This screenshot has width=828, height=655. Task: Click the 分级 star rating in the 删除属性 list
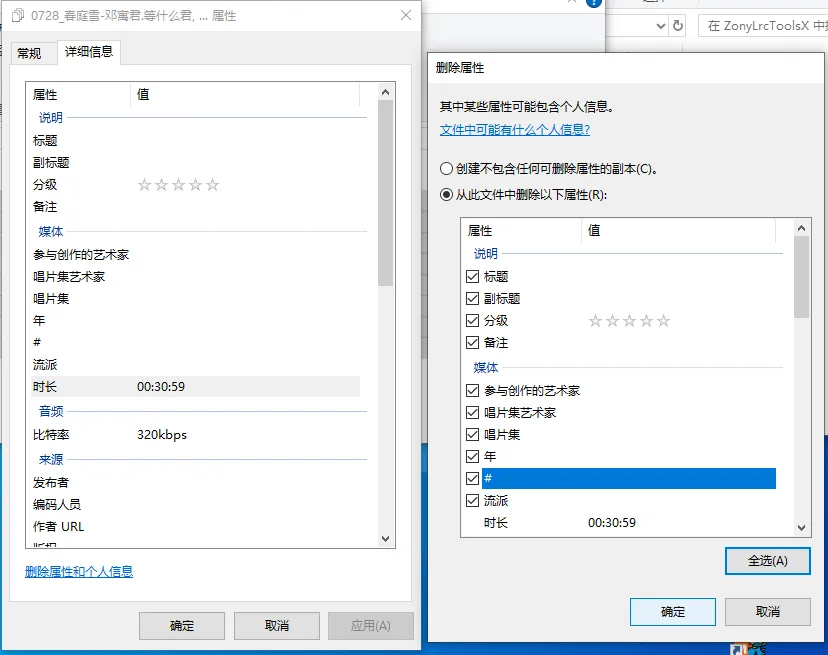pyautogui.click(x=629, y=321)
